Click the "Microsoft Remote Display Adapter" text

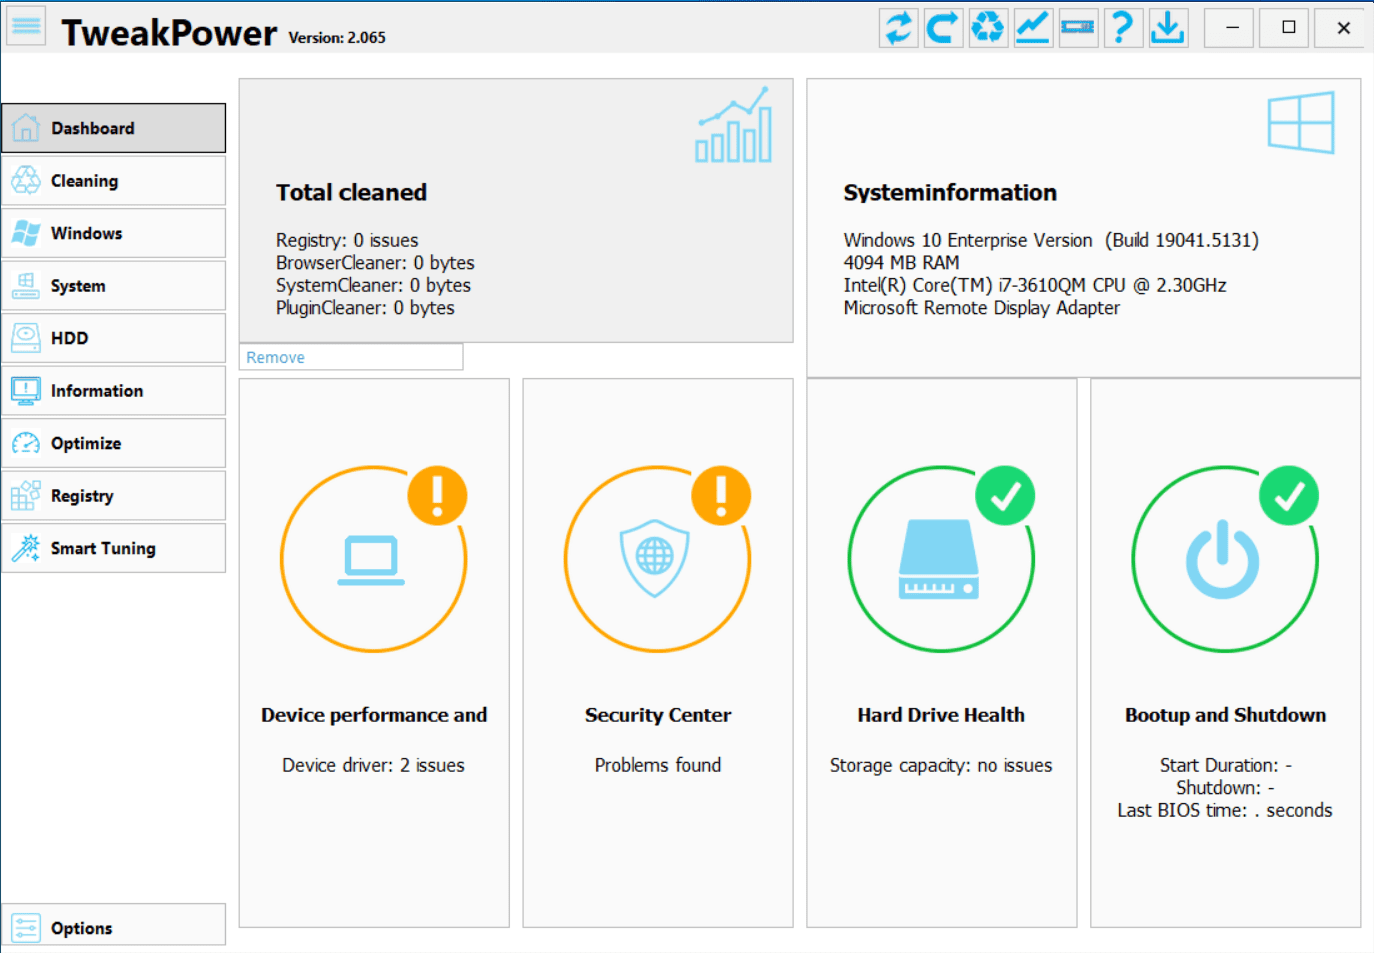click(981, 308)
